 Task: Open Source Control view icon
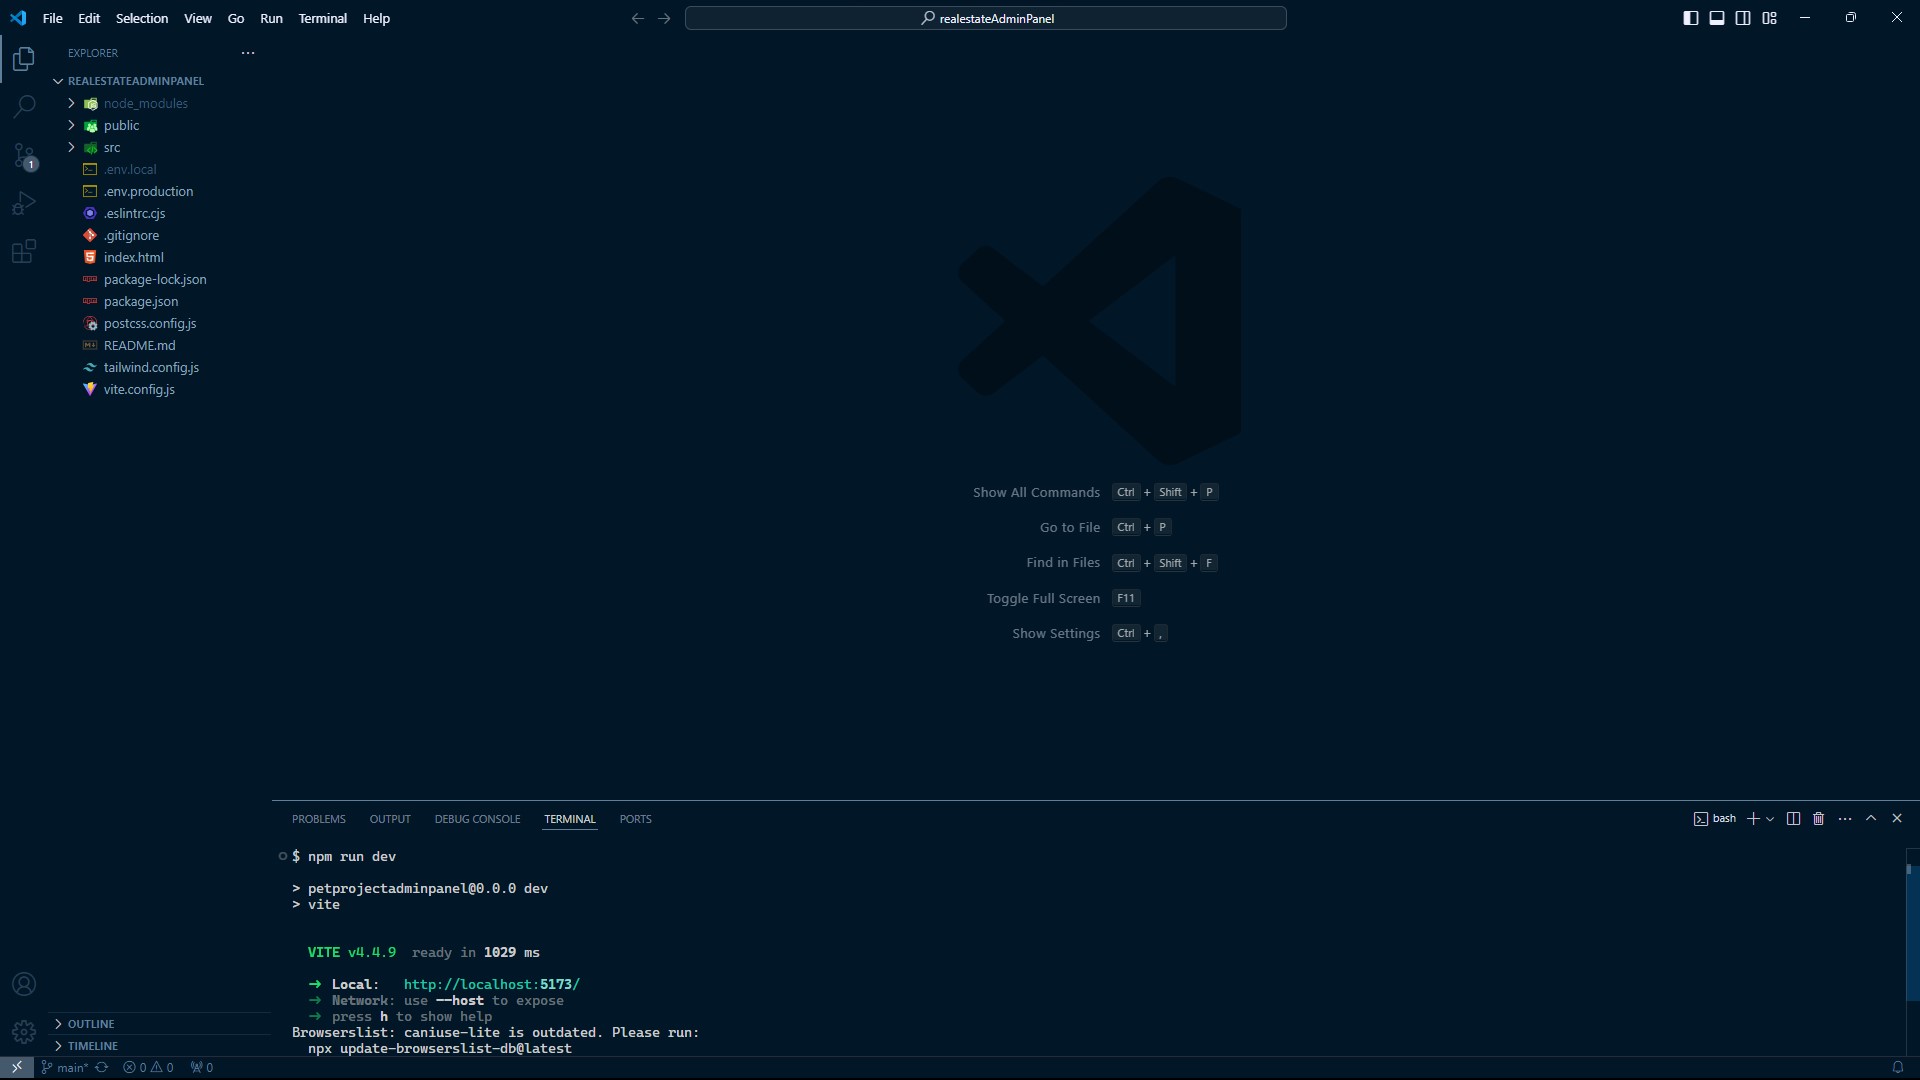point(24,155)
